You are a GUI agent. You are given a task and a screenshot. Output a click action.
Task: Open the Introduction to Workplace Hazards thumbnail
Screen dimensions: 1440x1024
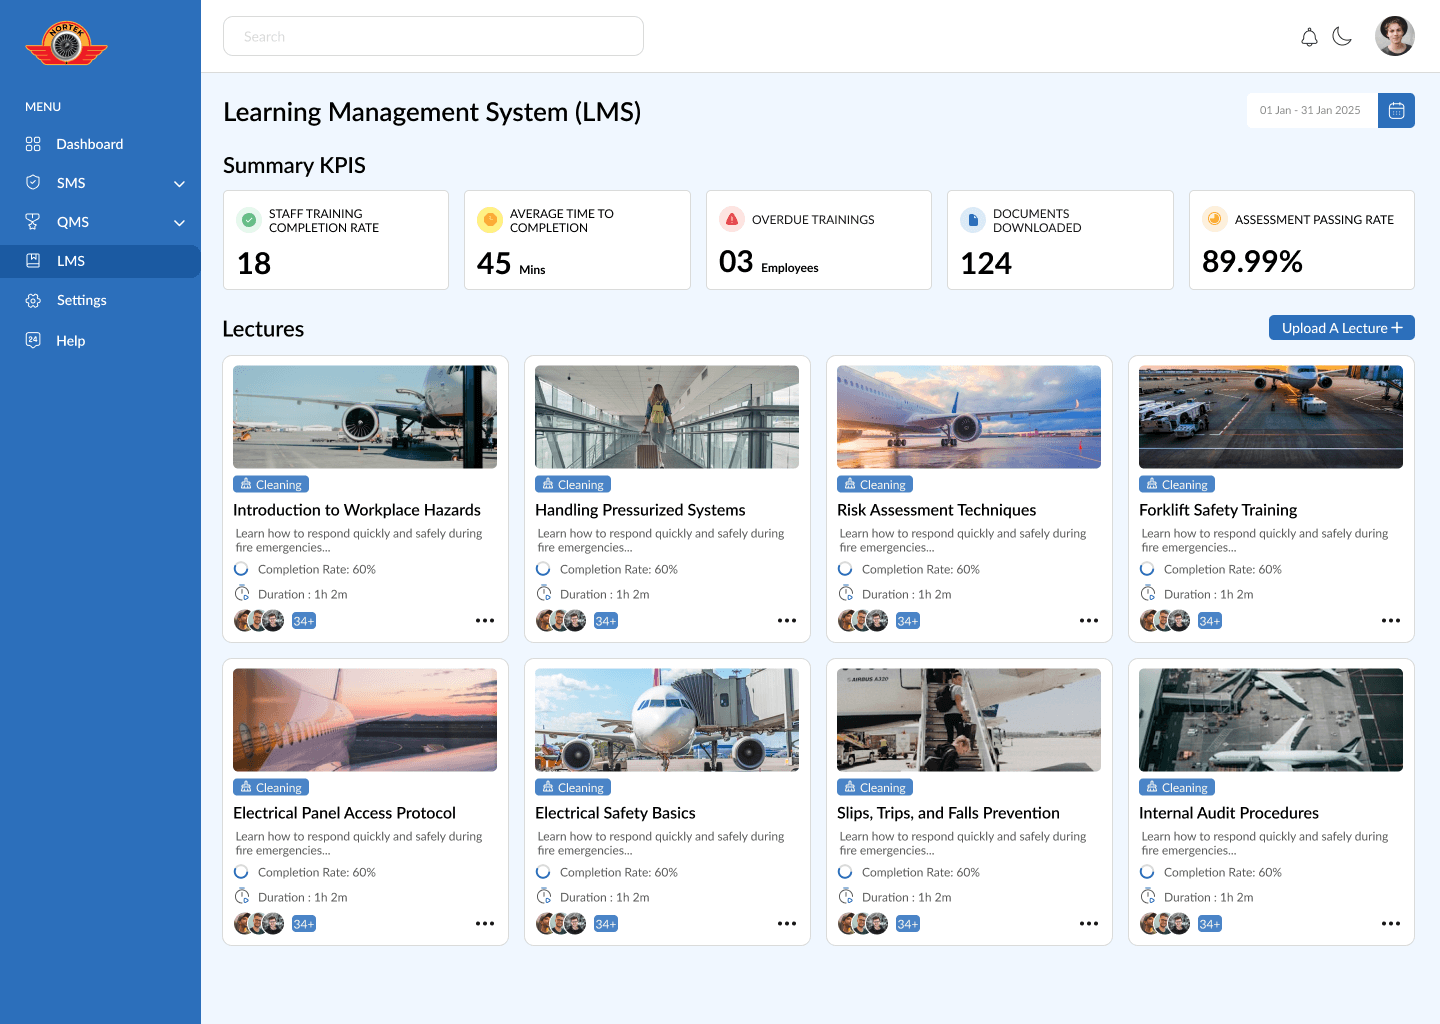tap(365, 417)
